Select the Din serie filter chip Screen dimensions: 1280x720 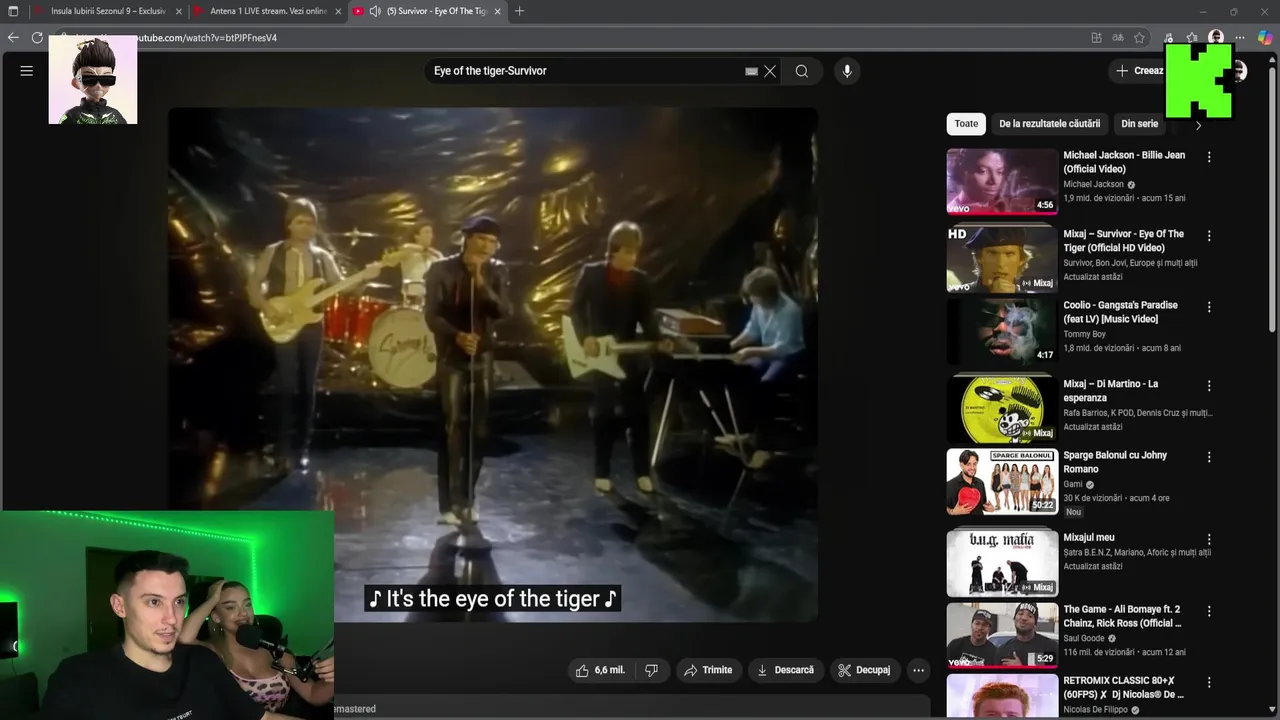1139,124
